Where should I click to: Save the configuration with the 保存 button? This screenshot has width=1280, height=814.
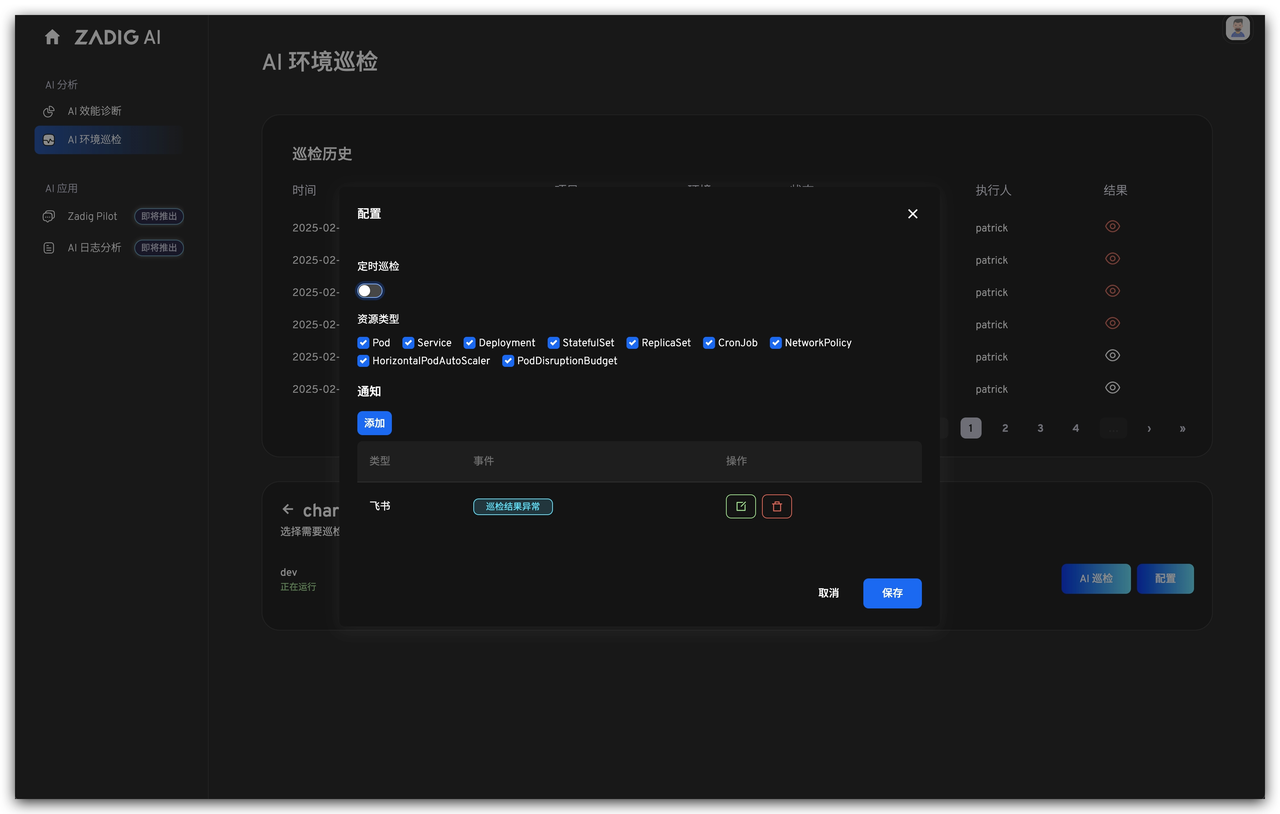891,592
